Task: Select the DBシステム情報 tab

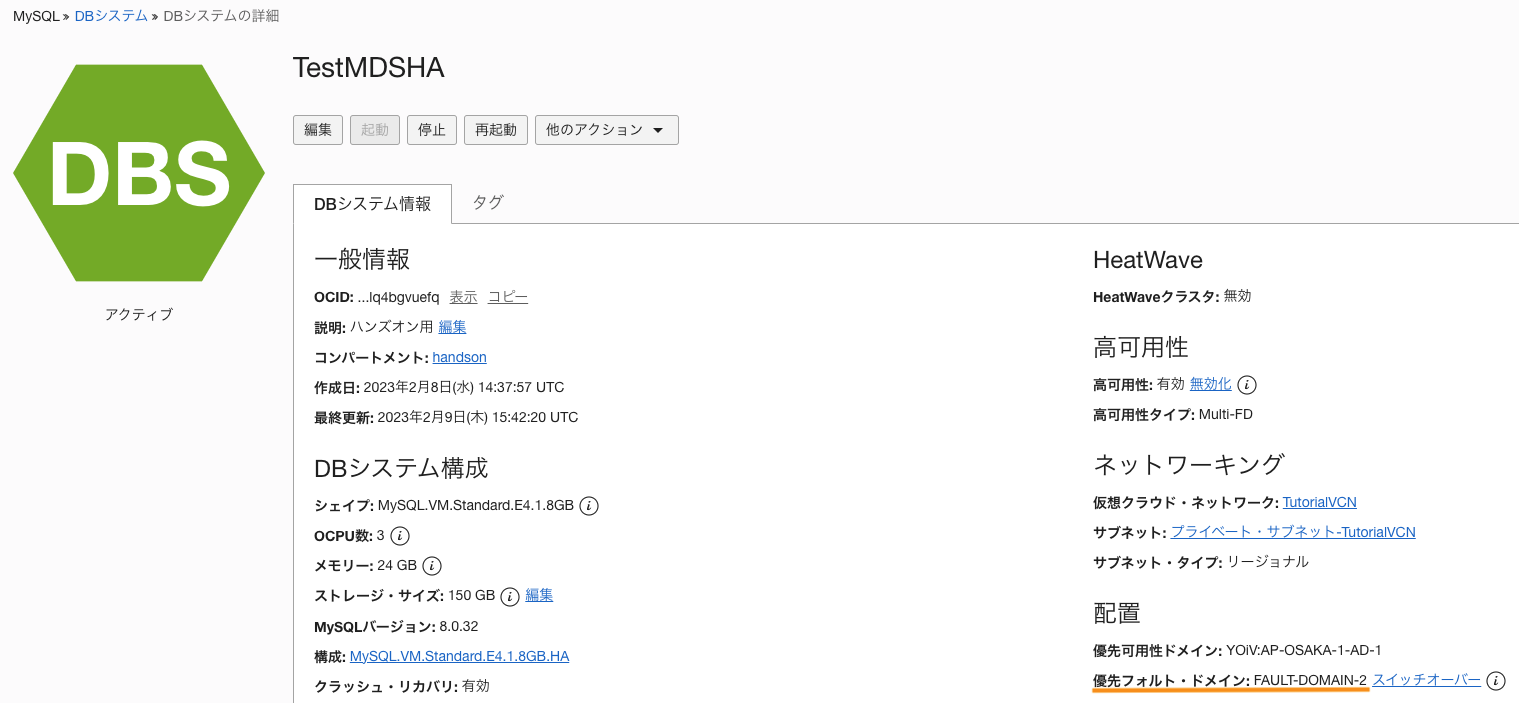Action: pyautogui.click(x=372, y=204)
